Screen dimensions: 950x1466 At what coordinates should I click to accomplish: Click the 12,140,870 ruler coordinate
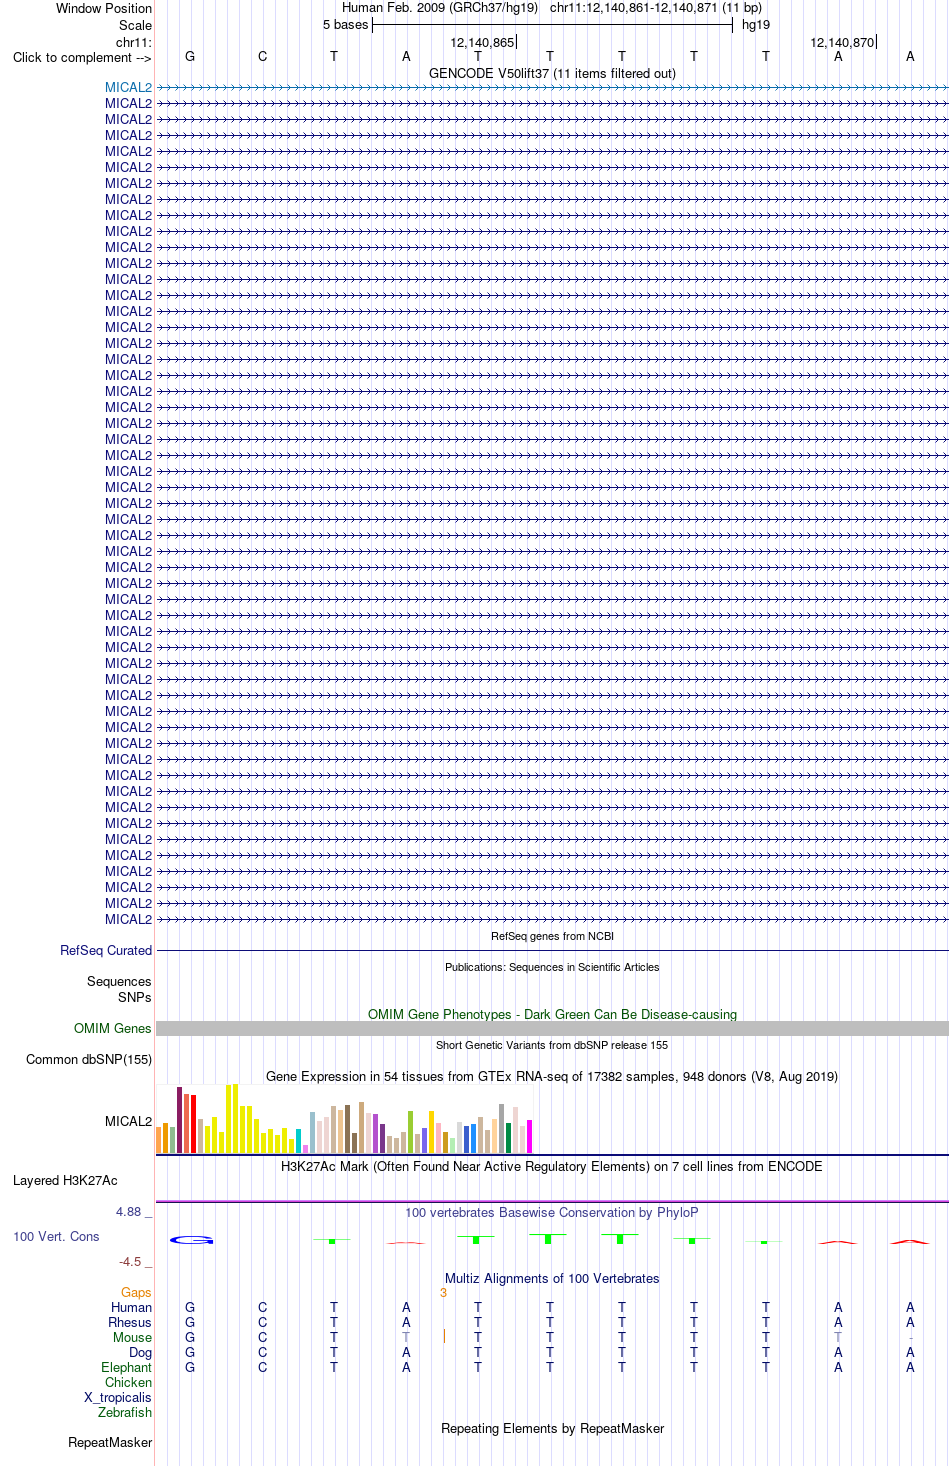842,42
